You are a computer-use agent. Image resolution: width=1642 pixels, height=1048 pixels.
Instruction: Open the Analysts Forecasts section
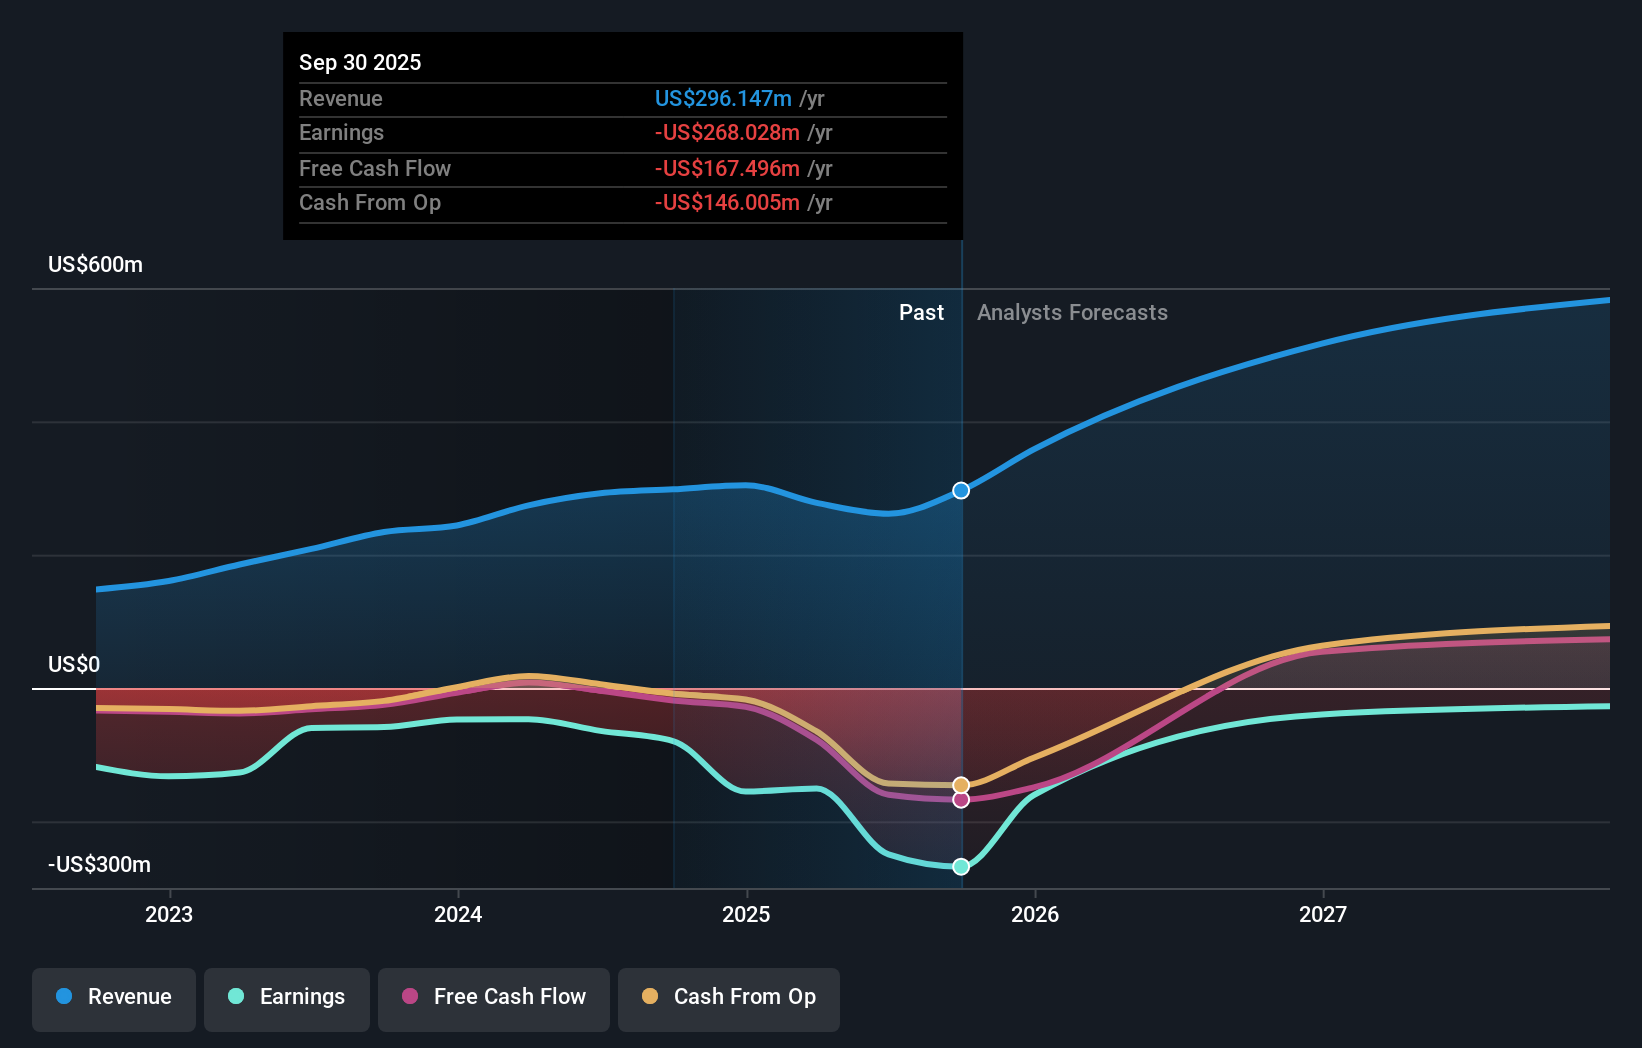click(1072, 312)
